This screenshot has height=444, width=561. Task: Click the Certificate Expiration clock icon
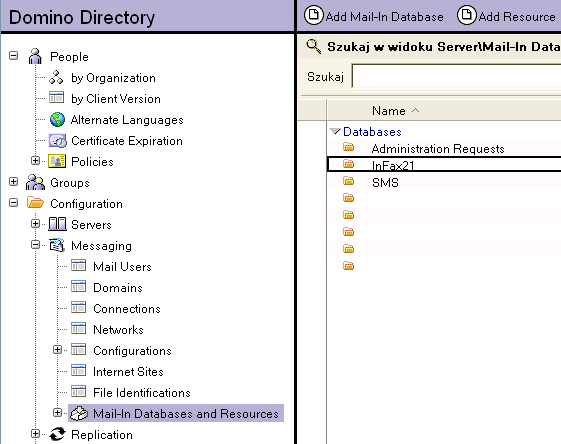coord(58,141)
